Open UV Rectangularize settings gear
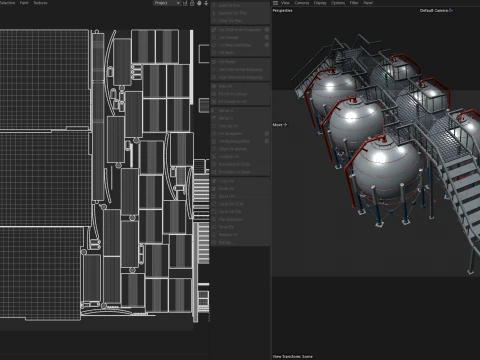 point(267,141)
